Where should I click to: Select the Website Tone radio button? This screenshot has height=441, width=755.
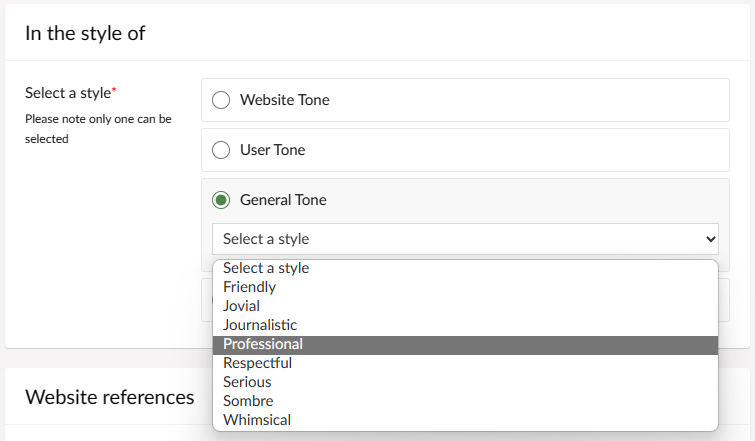click(x=221, y=100)
